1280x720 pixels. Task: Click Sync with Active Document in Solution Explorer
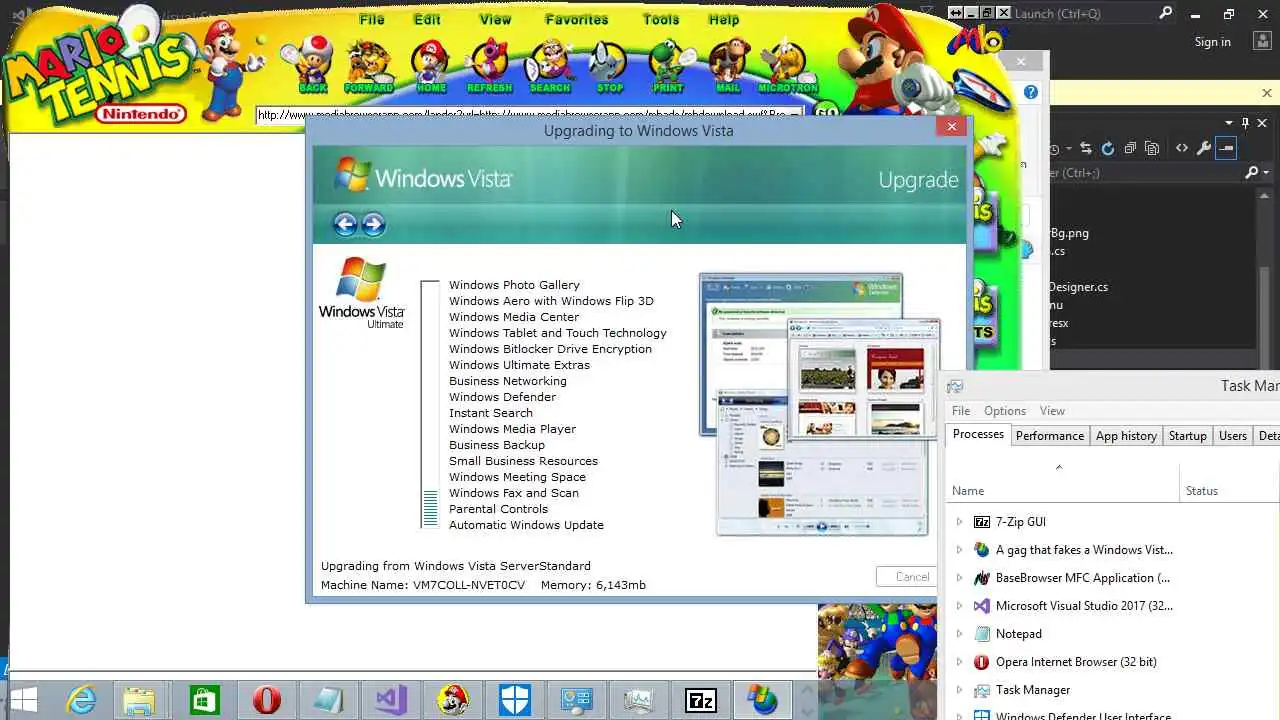point(1086,148)
